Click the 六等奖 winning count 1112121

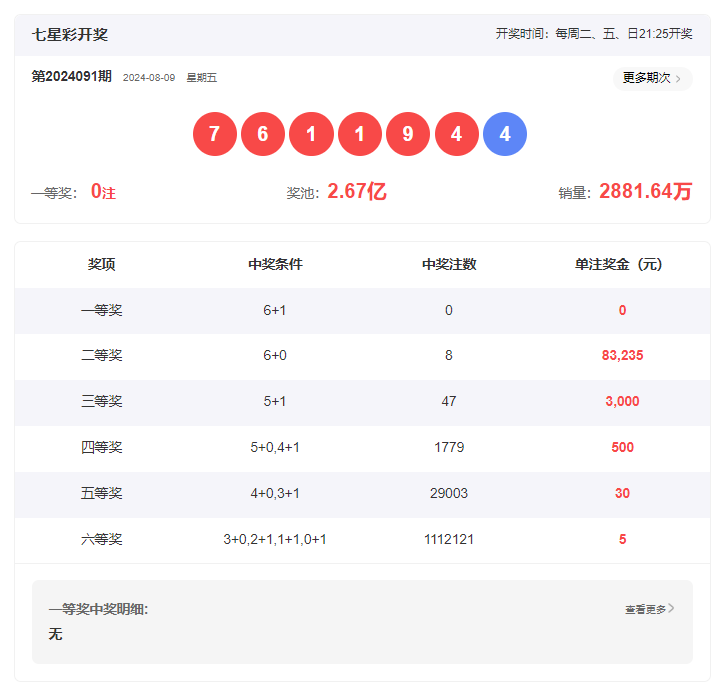pos(449,540)
